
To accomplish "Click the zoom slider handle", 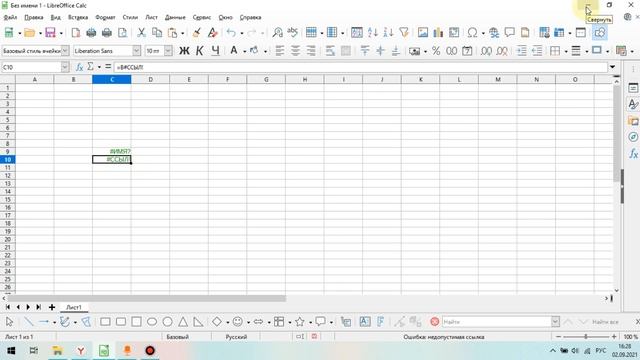I will (586, 337).
